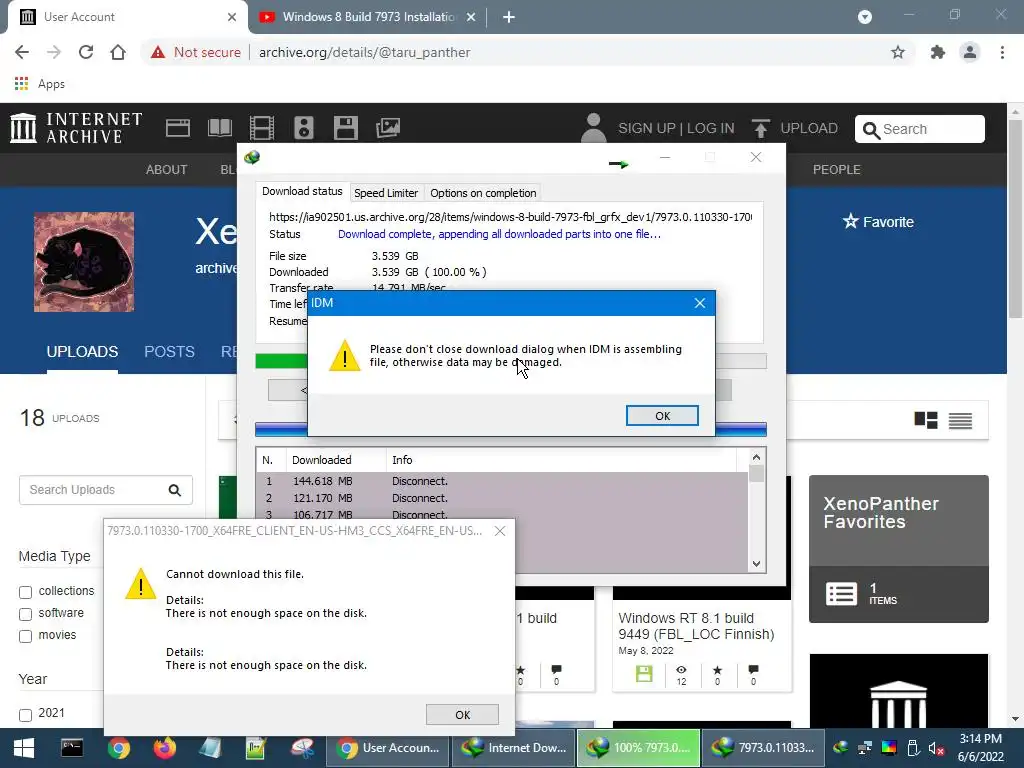Select the Download status tab
1024x768 pixels.
[x=302, y=191]
